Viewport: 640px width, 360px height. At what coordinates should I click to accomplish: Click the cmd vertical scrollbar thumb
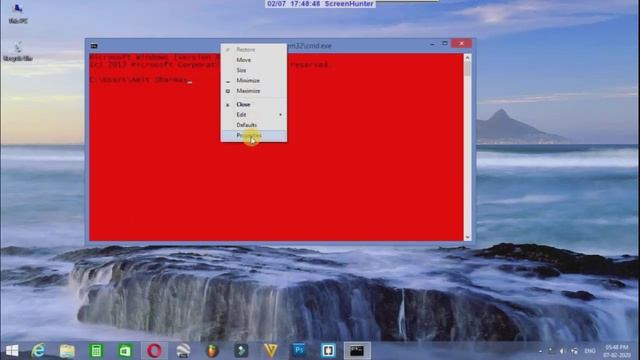tap(467, 69)
